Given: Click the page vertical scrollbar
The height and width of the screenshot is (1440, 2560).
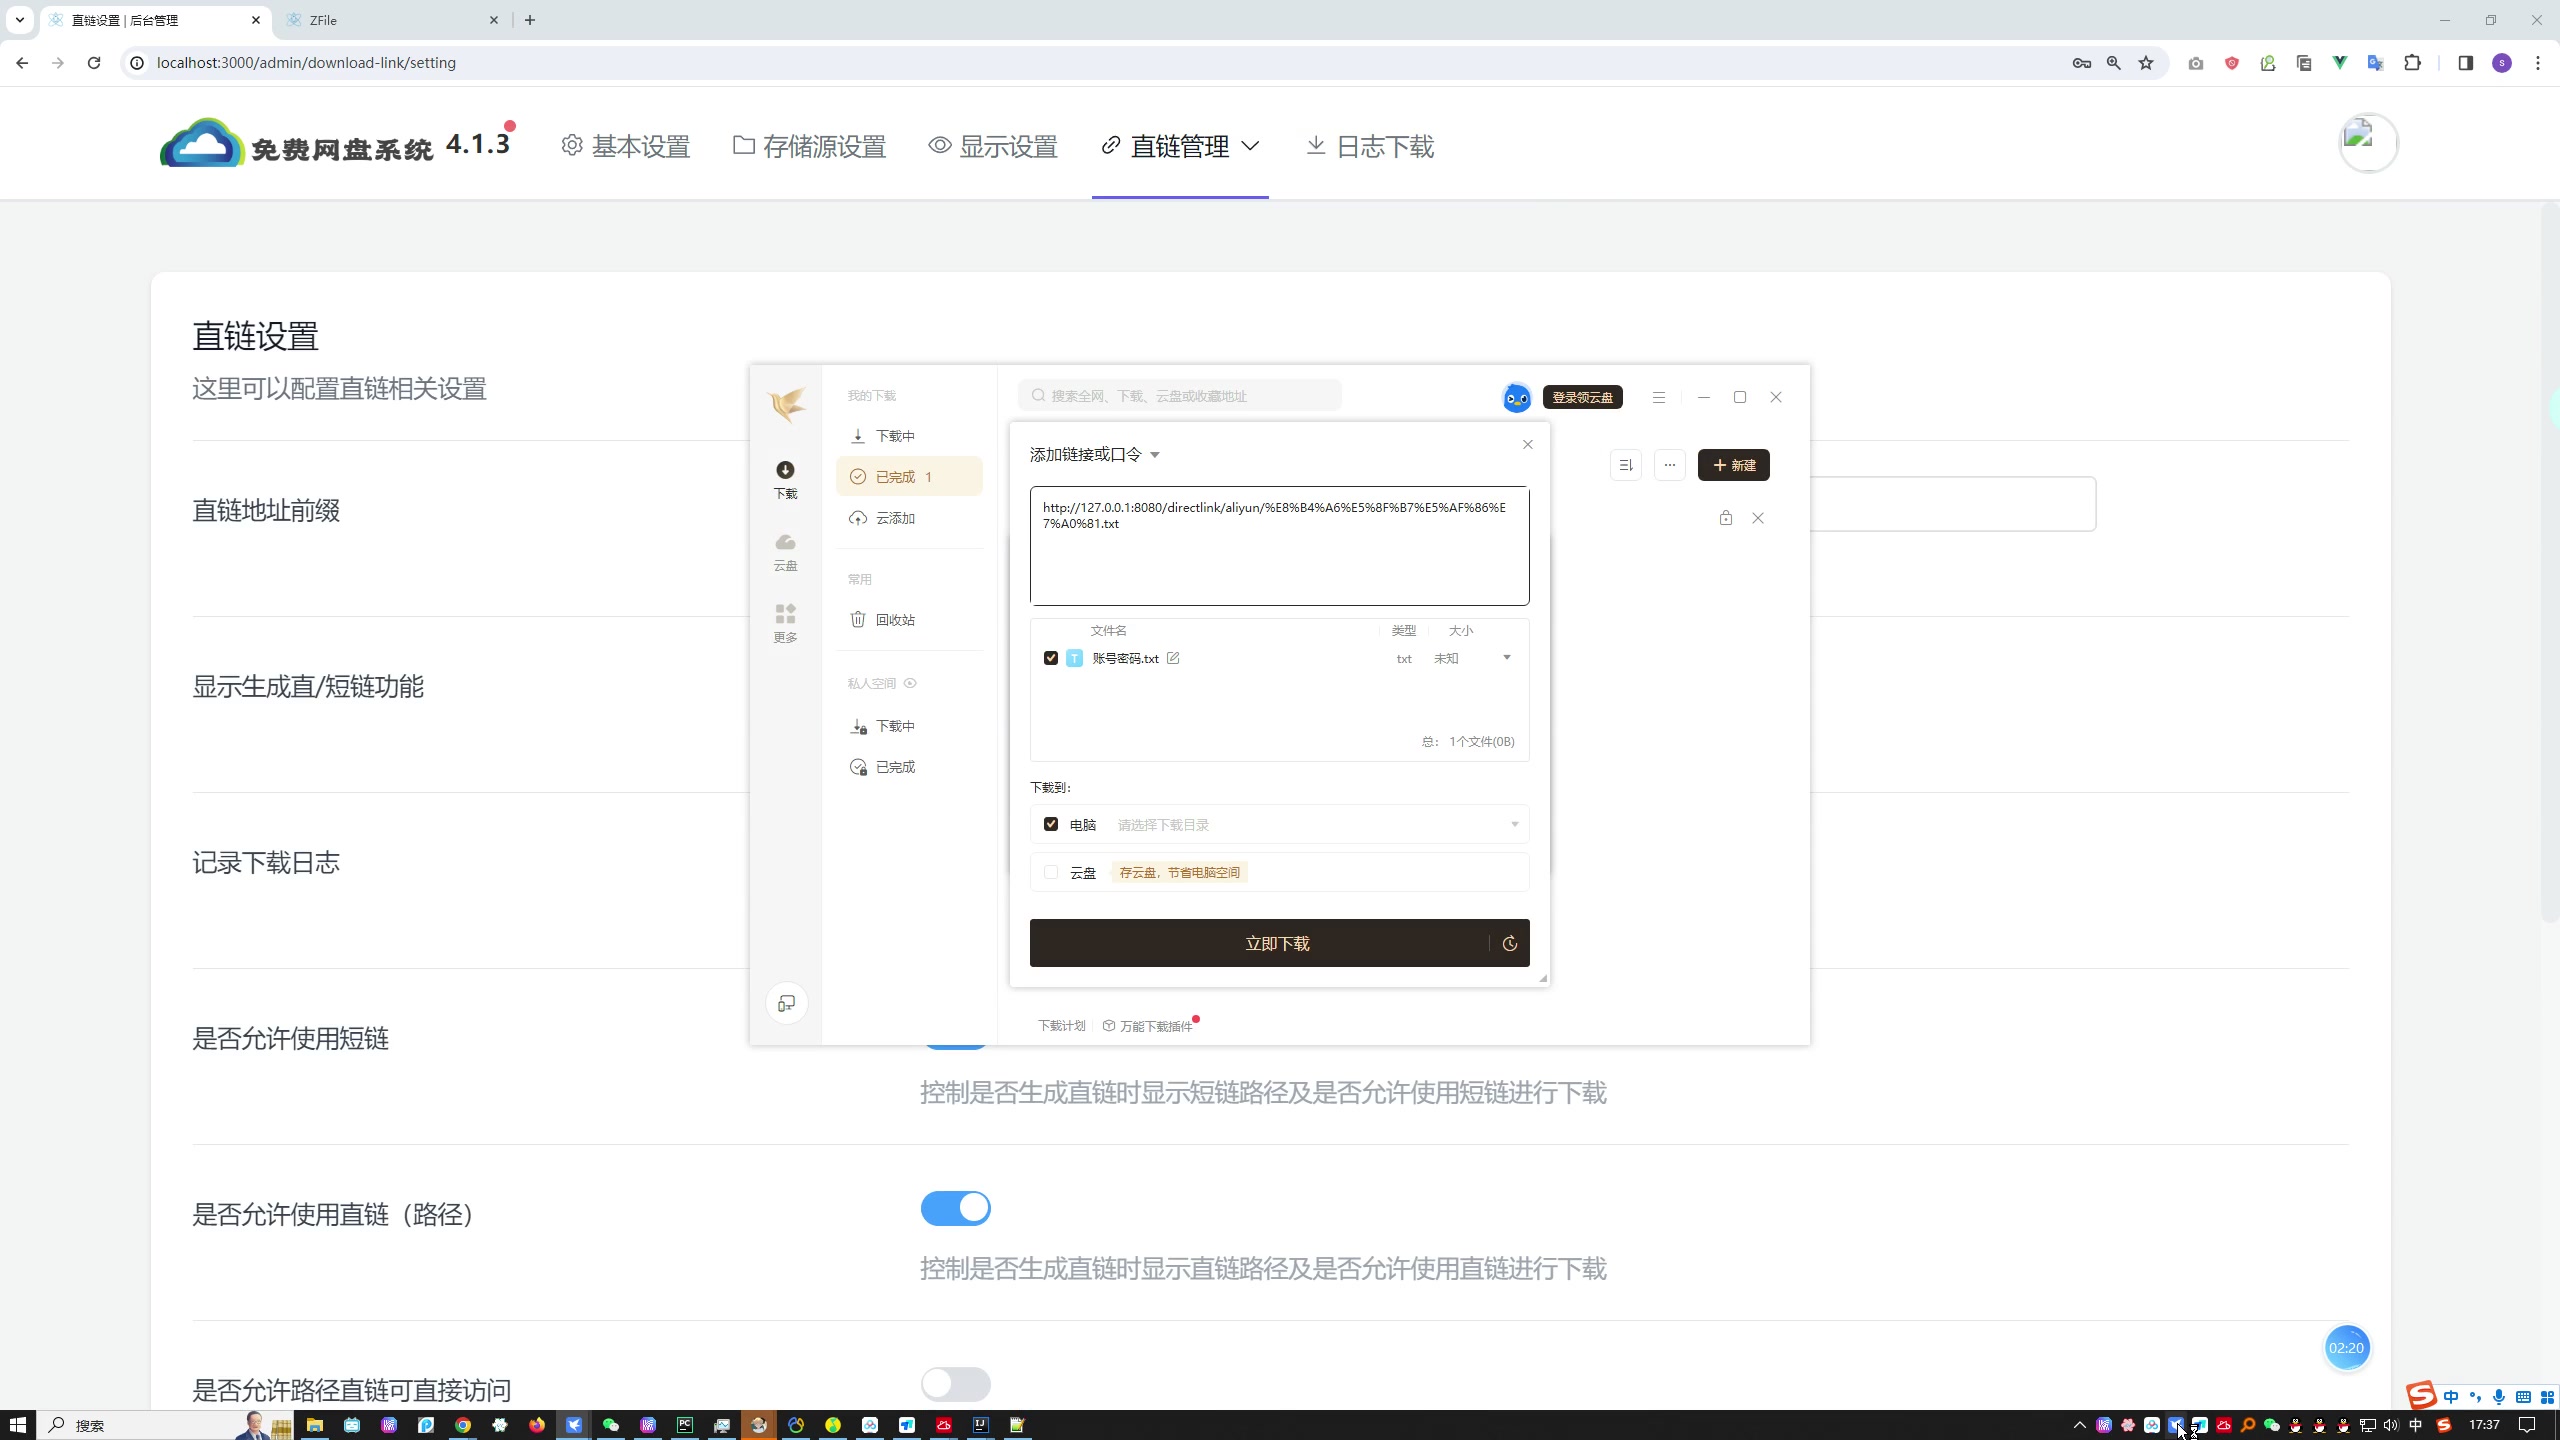Looking at the screenshot, I should 2549,562.
